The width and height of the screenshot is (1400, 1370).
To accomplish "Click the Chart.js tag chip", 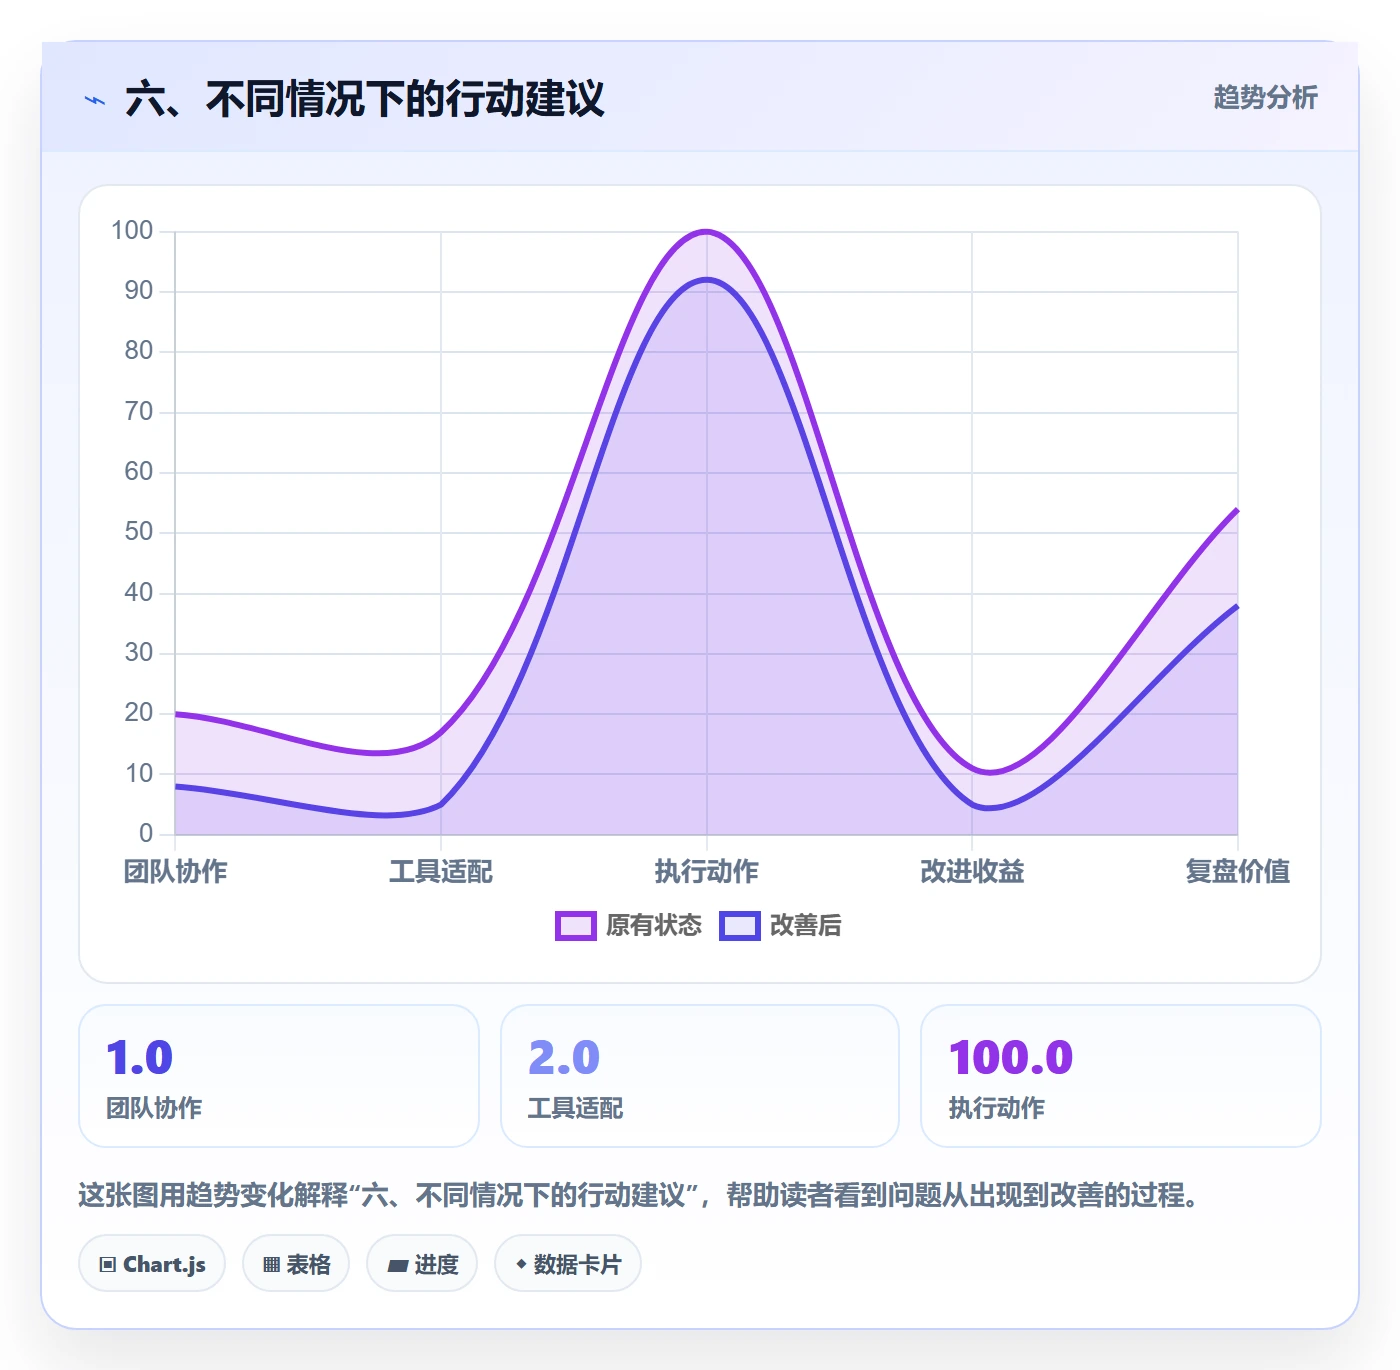I will coord(152,1264).
